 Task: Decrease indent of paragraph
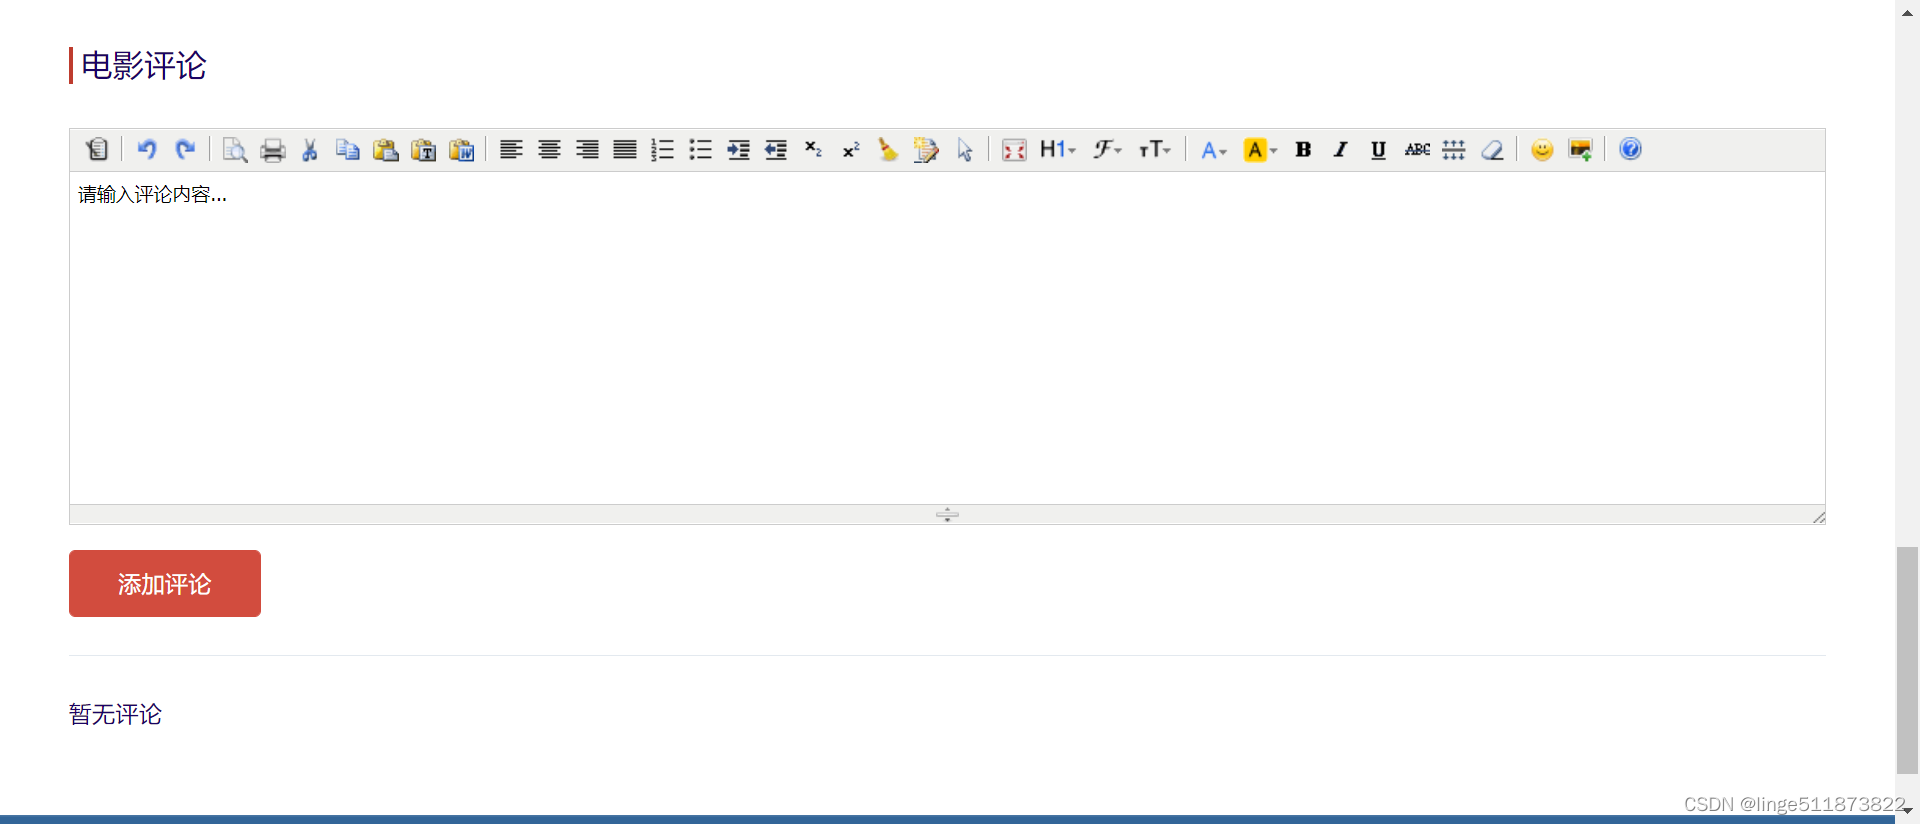click(x=776, y=149)
